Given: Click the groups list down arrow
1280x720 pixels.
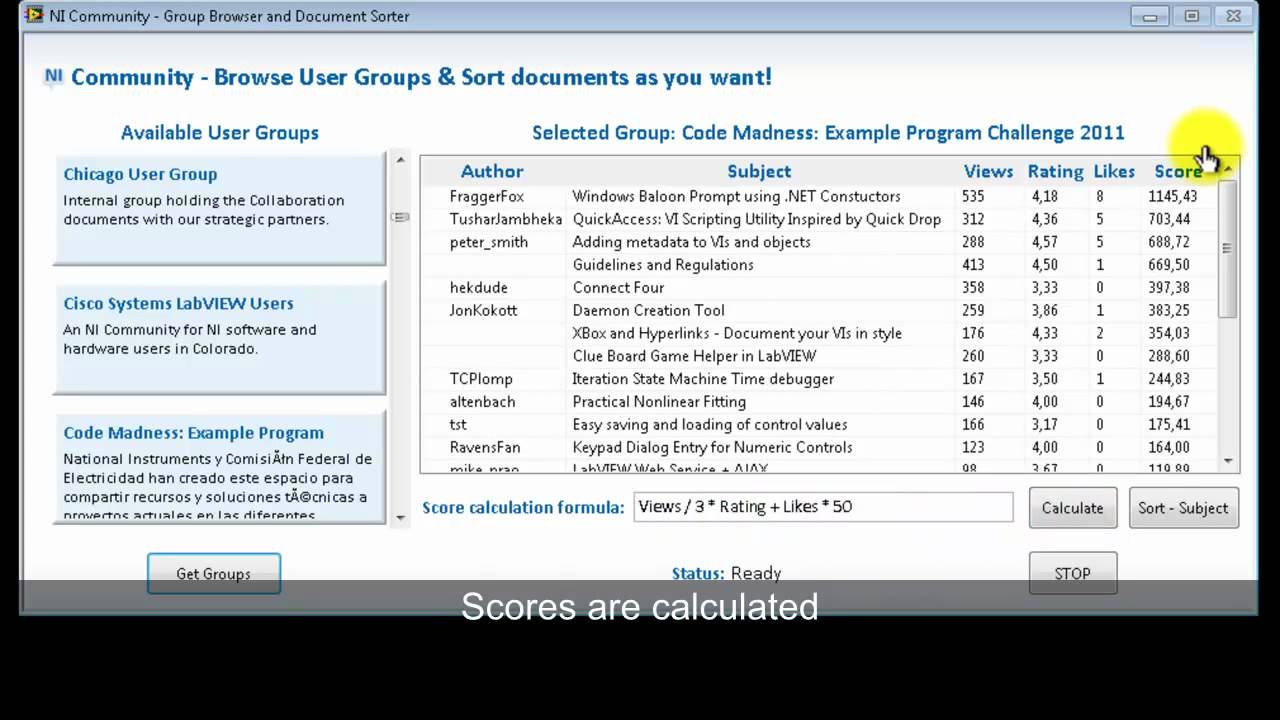Looking at the screenshot, I should point(400,517).
